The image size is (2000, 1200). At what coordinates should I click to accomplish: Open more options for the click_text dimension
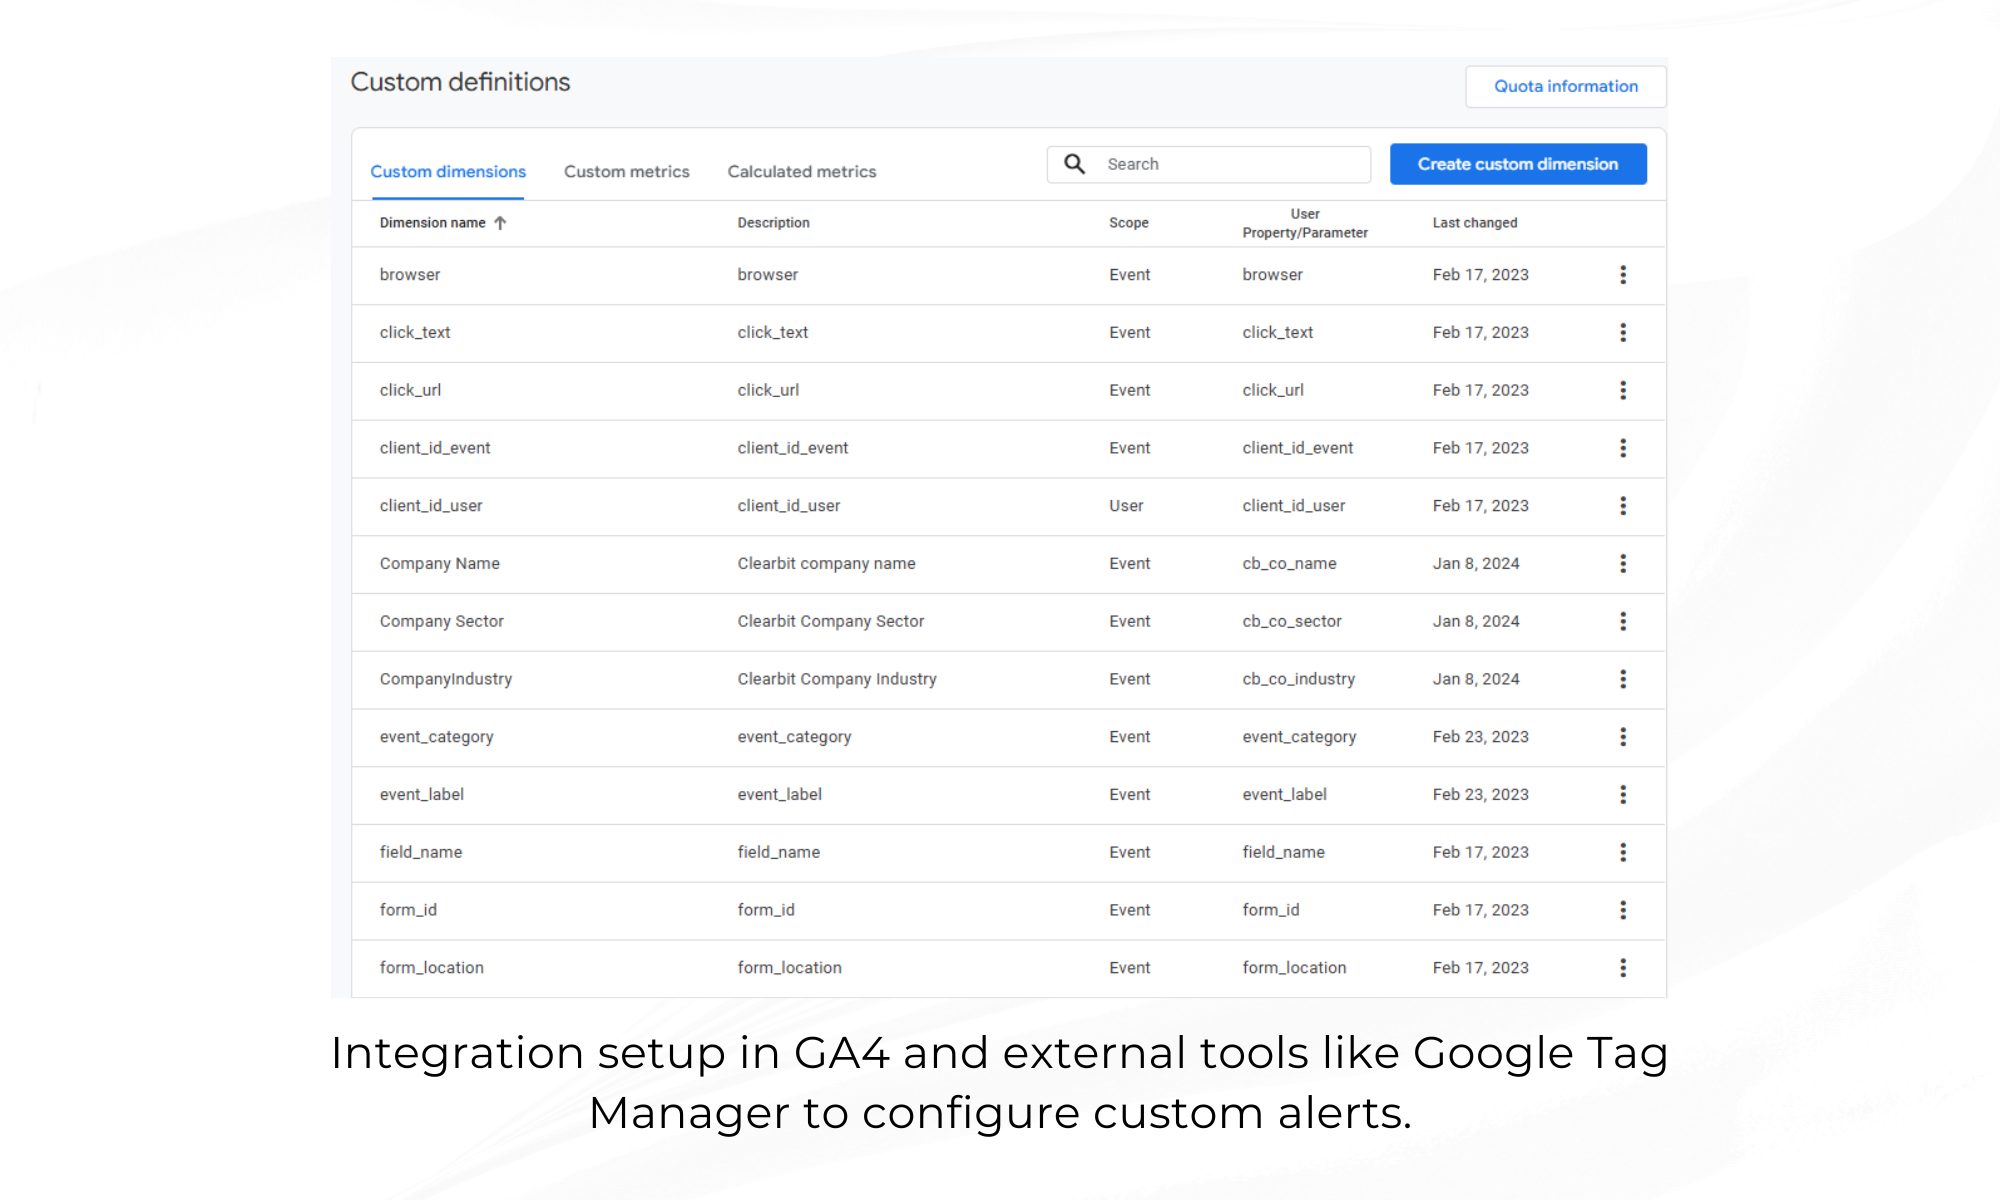[1622, 332]
